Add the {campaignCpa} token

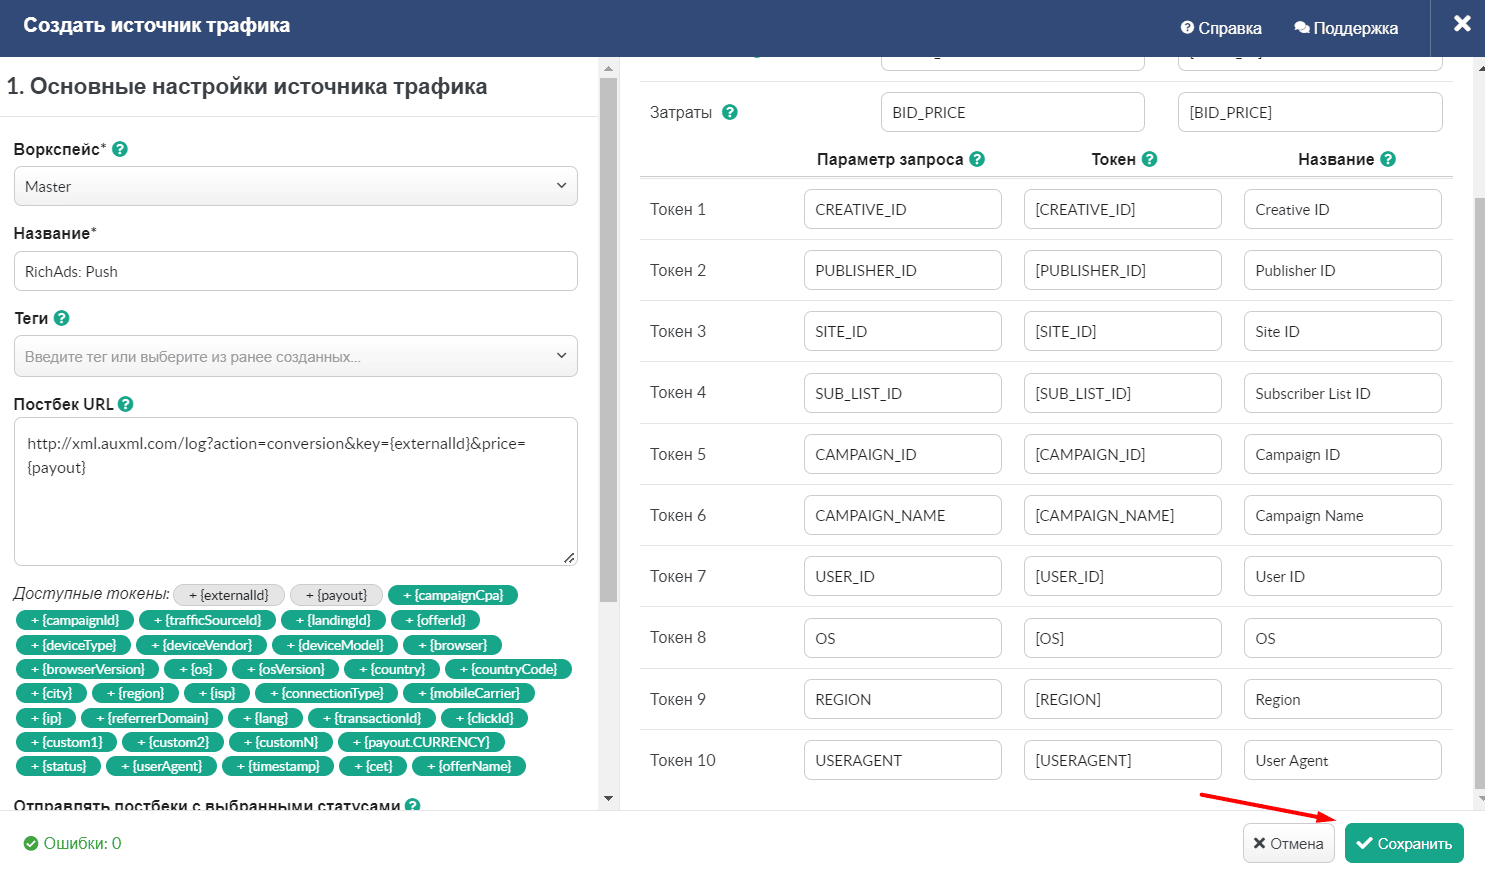click(x=453, y=595)
